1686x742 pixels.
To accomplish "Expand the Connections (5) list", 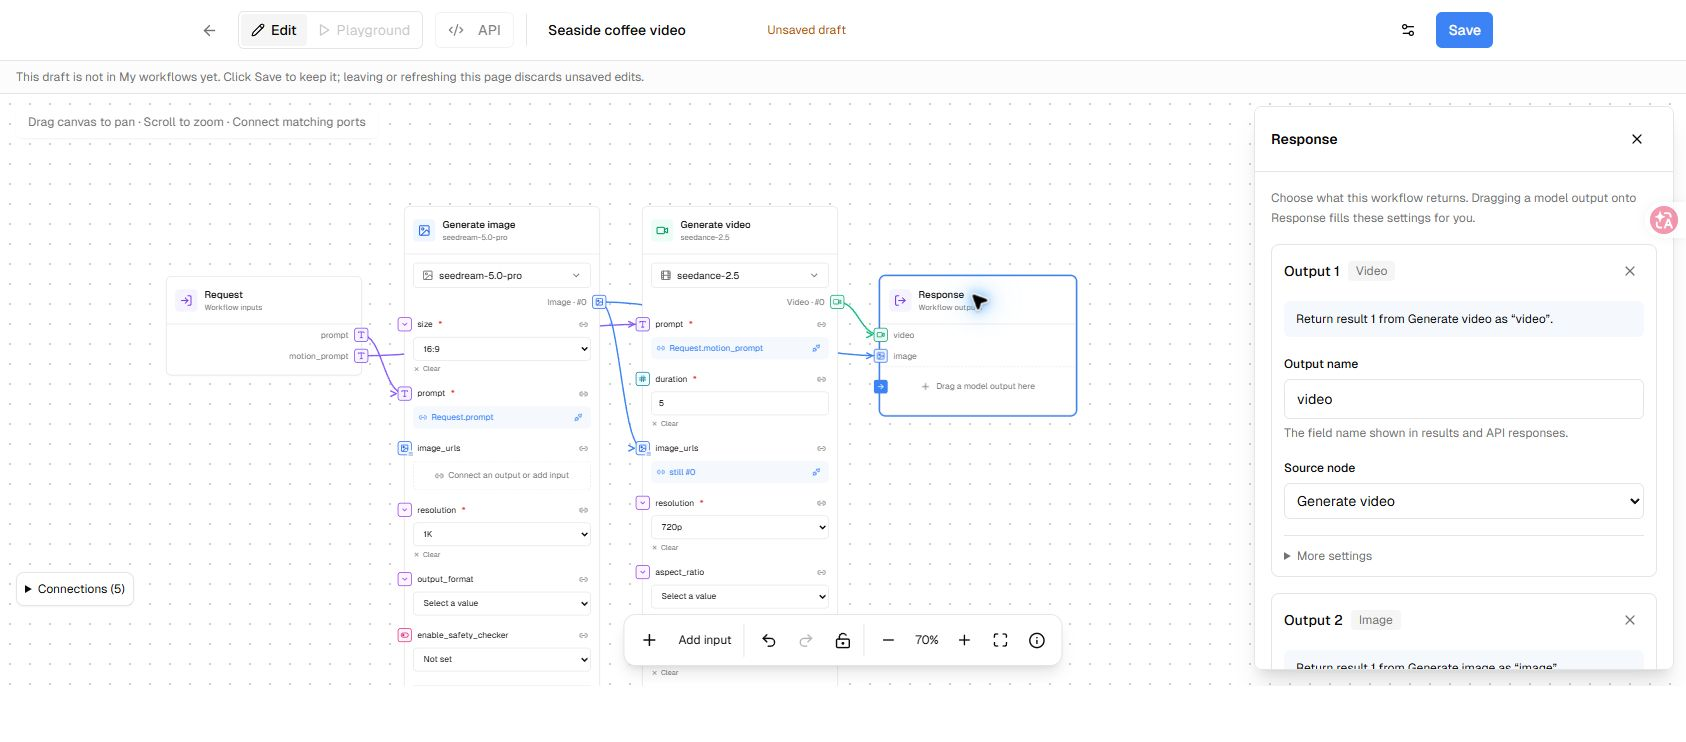I will 75,589.
